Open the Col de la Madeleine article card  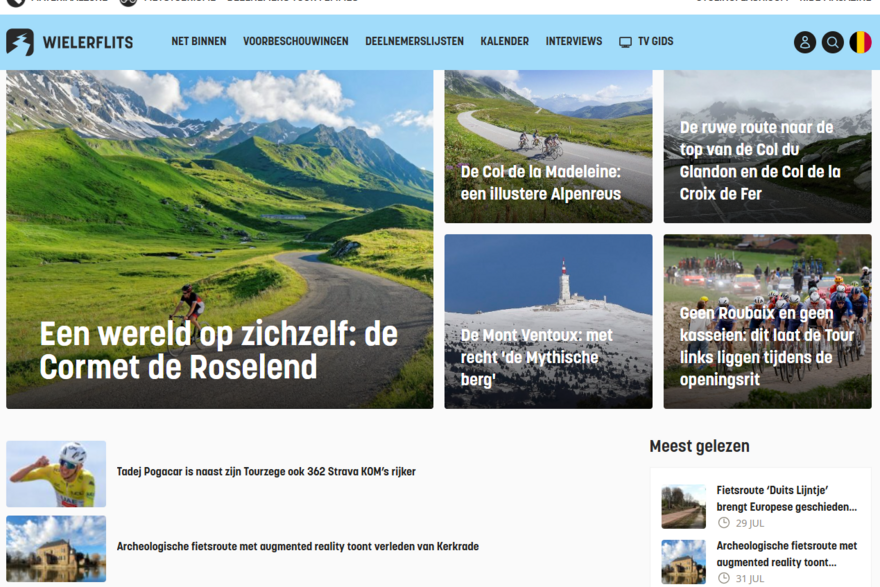click(x=548, y=146)
